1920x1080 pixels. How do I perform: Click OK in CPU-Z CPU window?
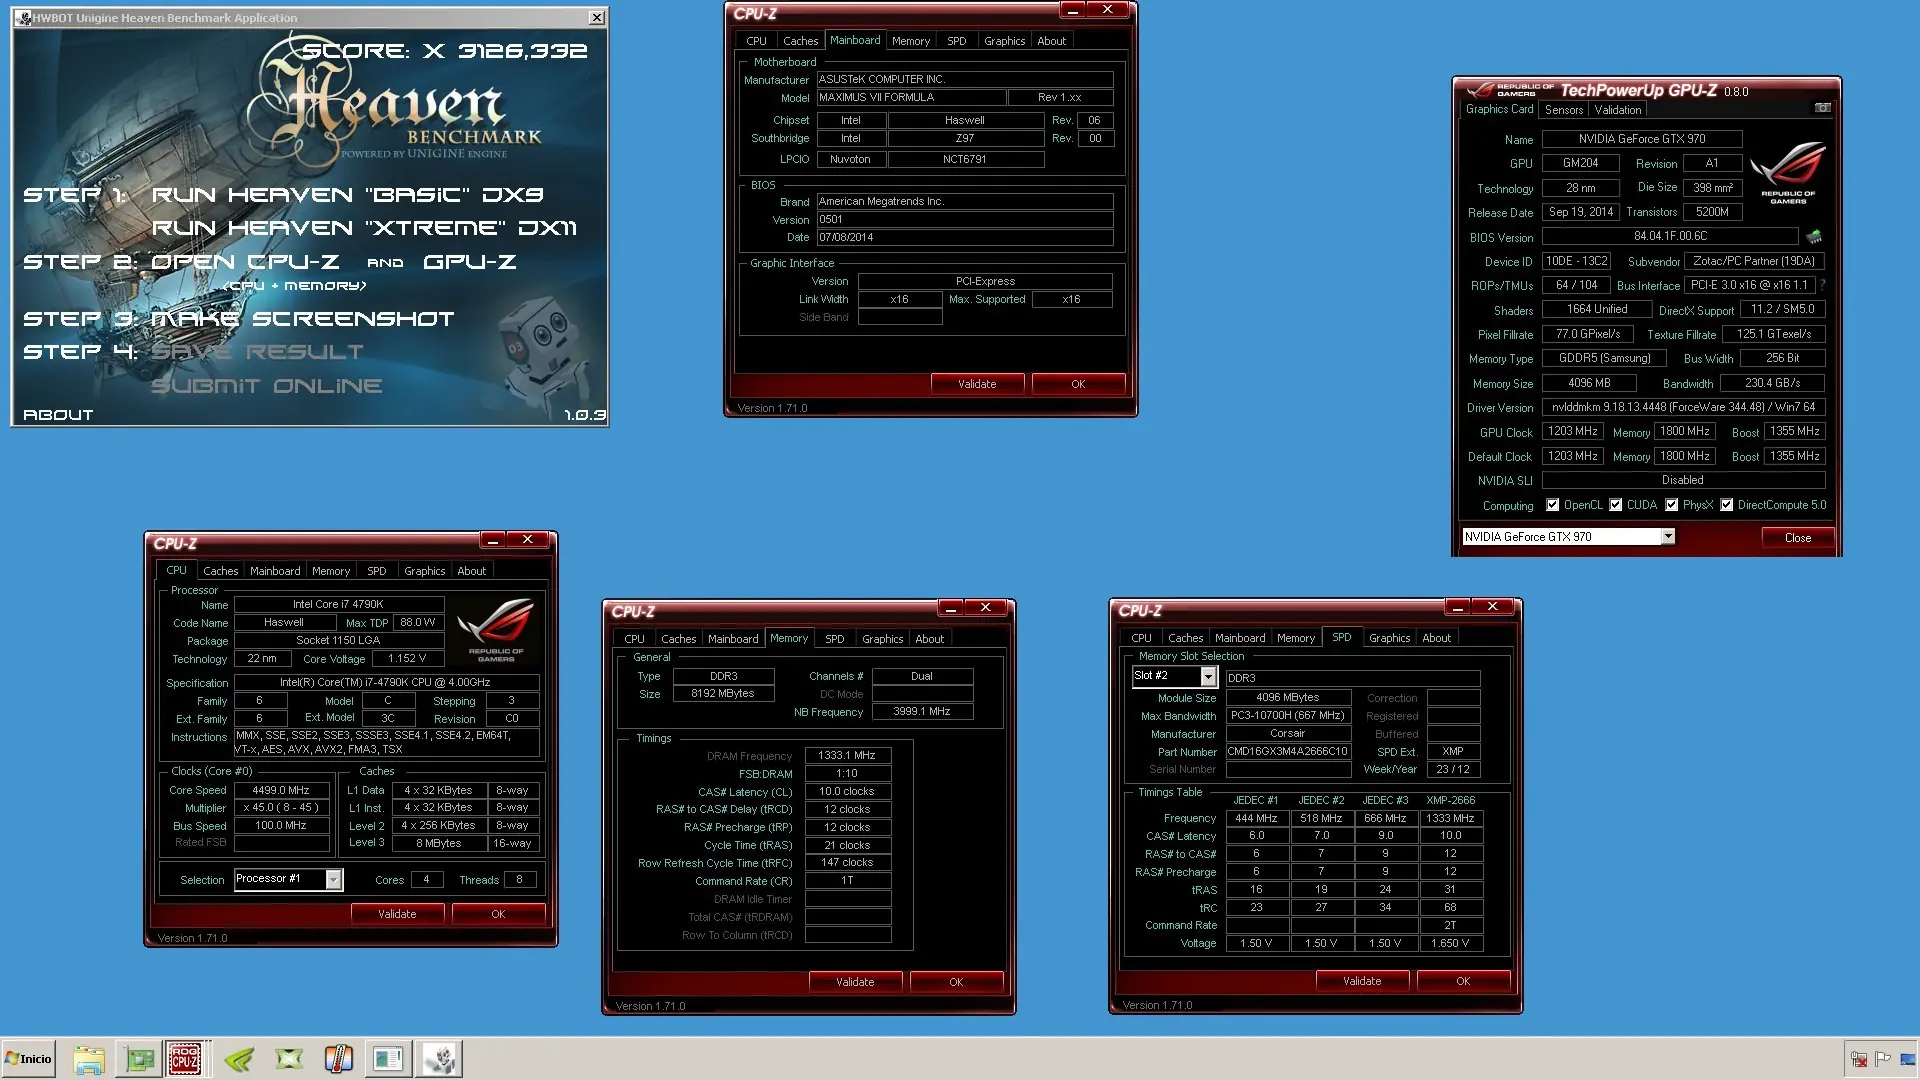coord(498,914)
